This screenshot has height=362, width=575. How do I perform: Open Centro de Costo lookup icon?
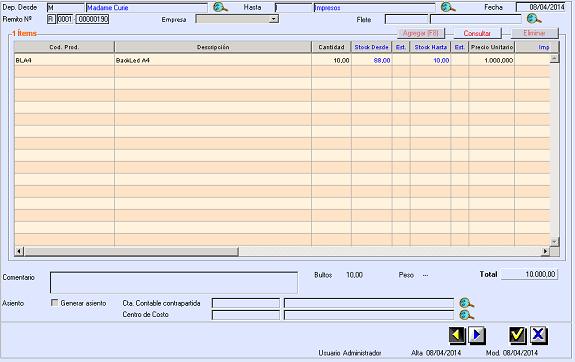point(466,315)
